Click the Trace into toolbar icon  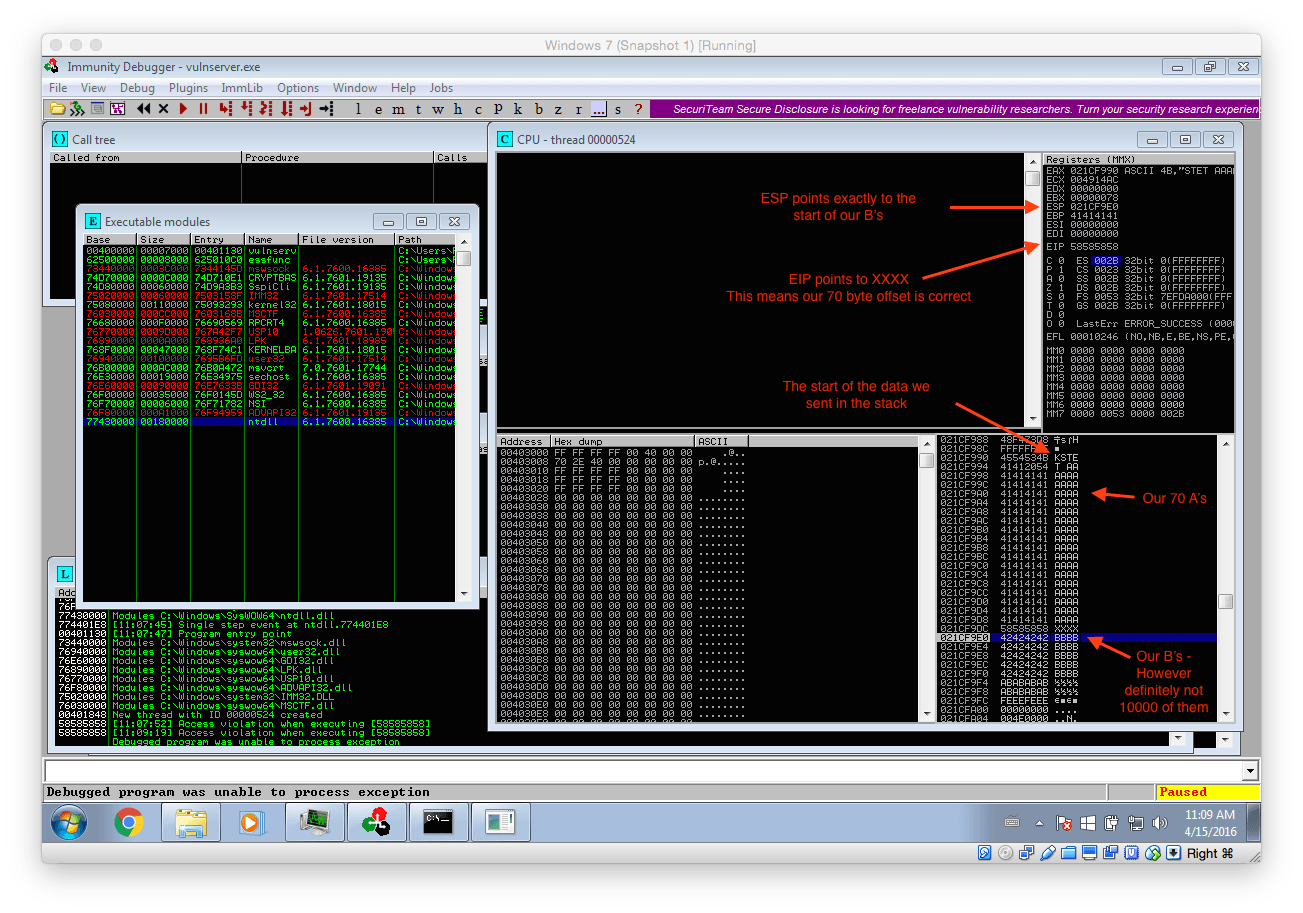click(265, 108)
